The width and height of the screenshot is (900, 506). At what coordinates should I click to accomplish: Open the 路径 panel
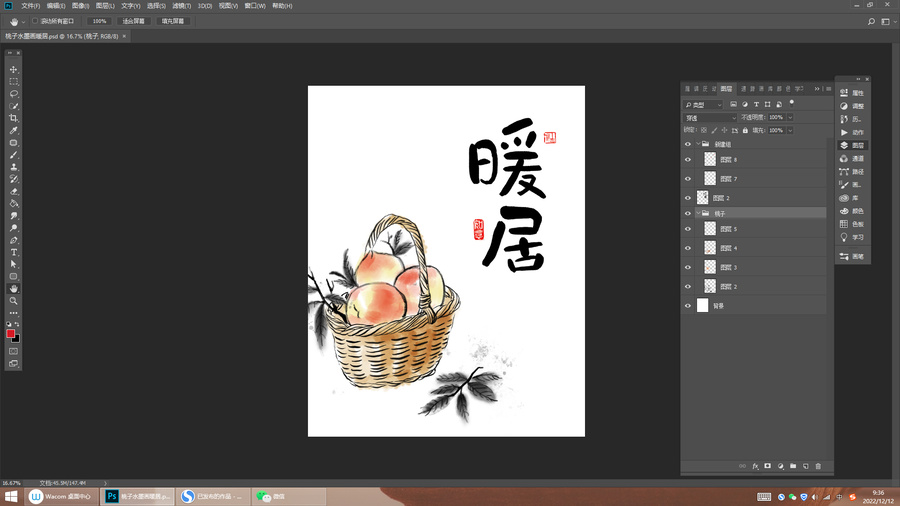pyautogui.click(x=852, y=172)
